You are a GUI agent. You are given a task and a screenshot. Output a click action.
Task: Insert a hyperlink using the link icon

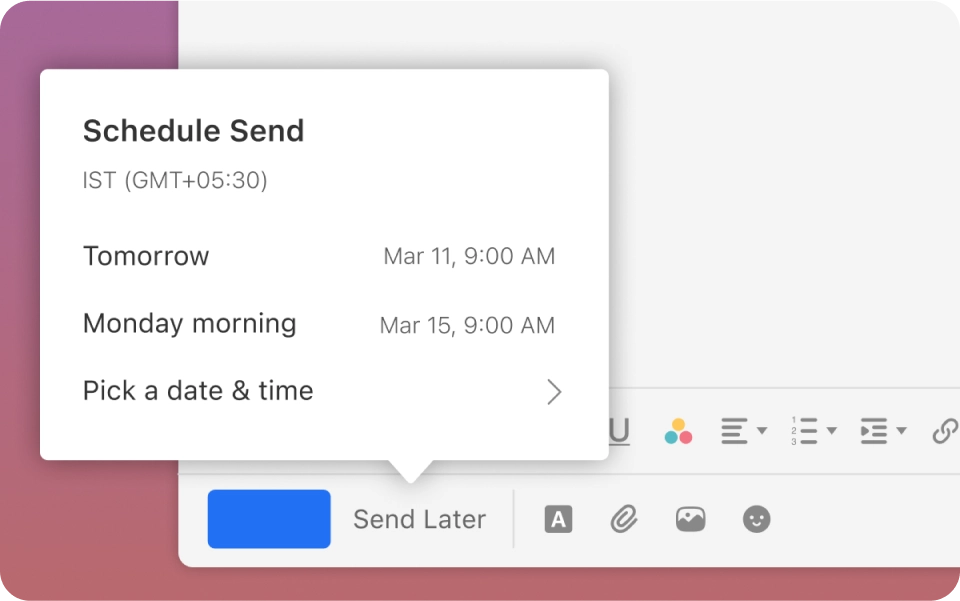(x=944, y=431)
